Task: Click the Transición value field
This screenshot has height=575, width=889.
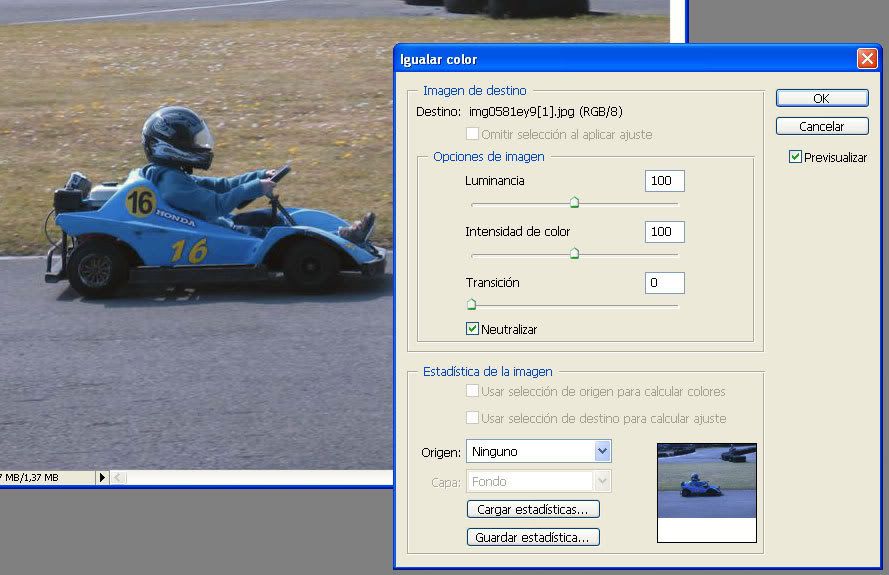Action: pyautogui.click(x=664, y=283)
